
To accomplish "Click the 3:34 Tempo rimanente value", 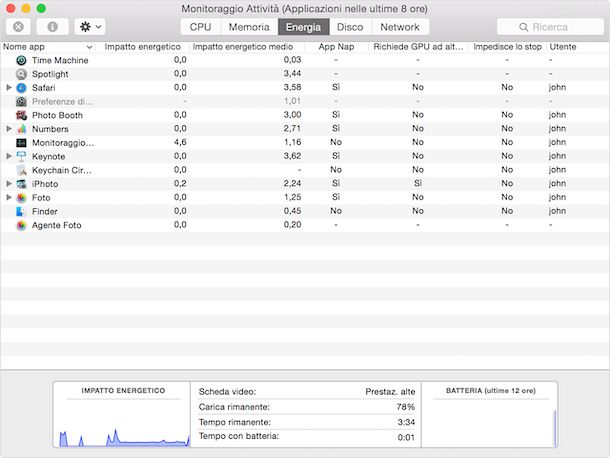I will click(x=406, y=422).
